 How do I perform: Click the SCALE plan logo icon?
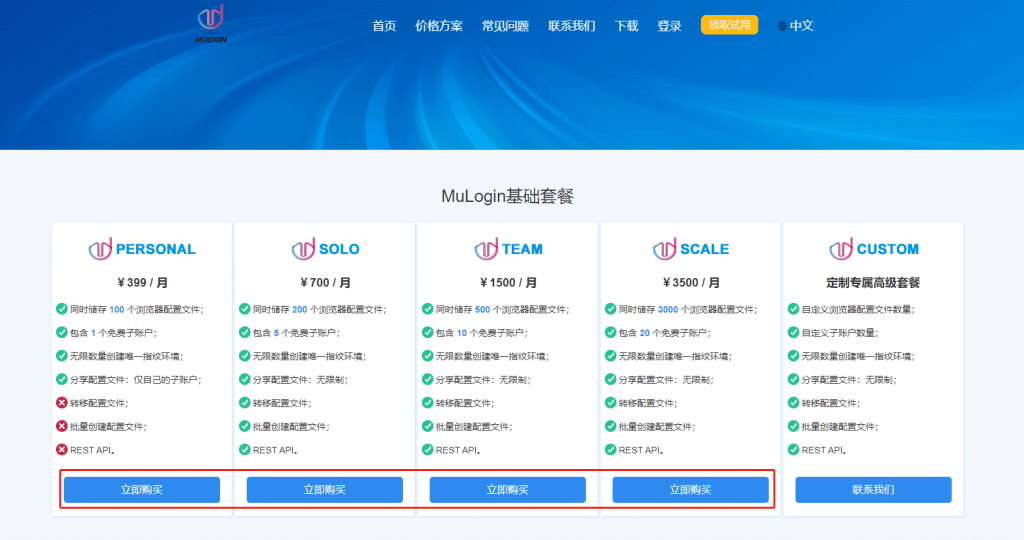pos(664,249)
